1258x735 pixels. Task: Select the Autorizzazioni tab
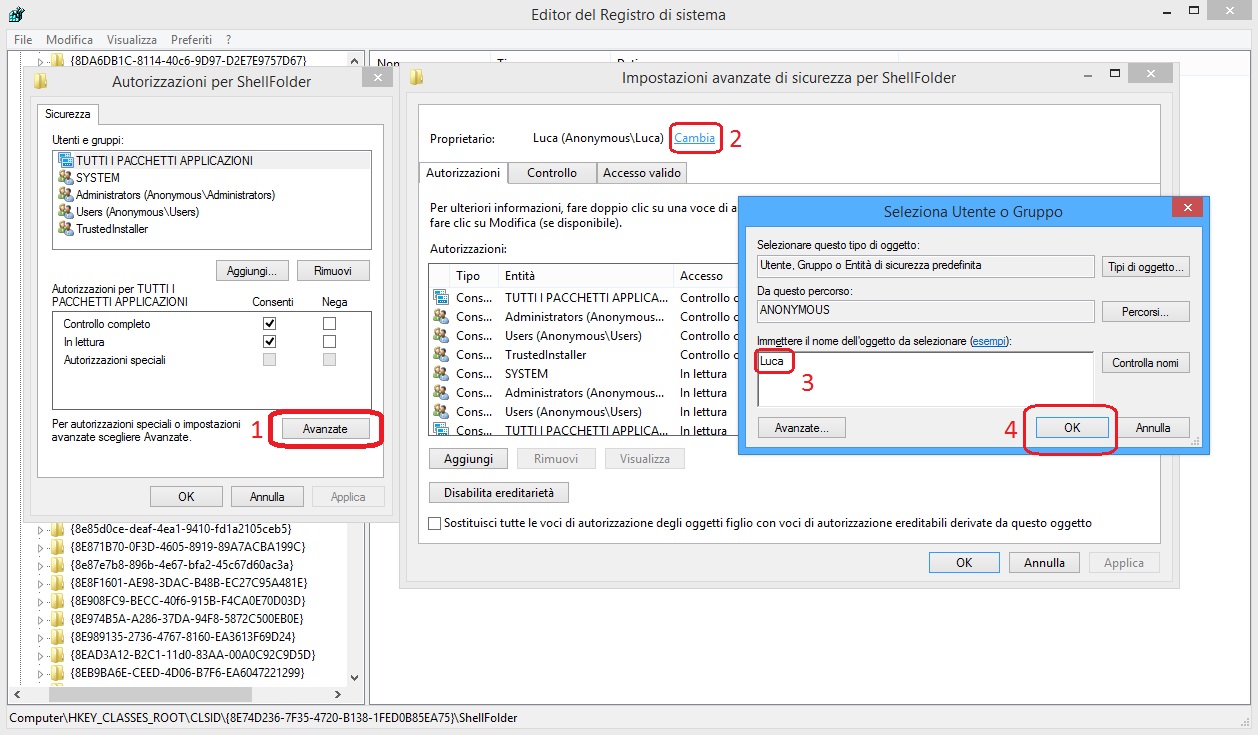coord(463,172)
